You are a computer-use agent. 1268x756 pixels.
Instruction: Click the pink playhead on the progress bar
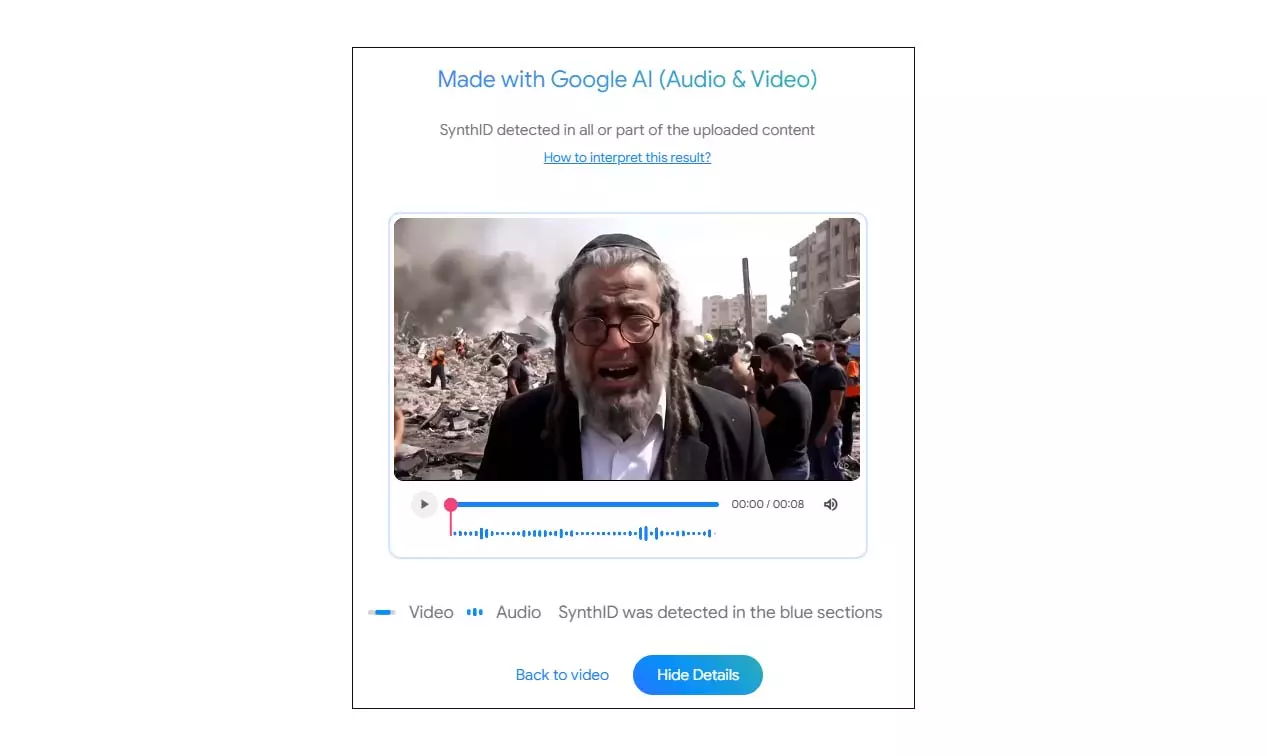tap(451, 505)
